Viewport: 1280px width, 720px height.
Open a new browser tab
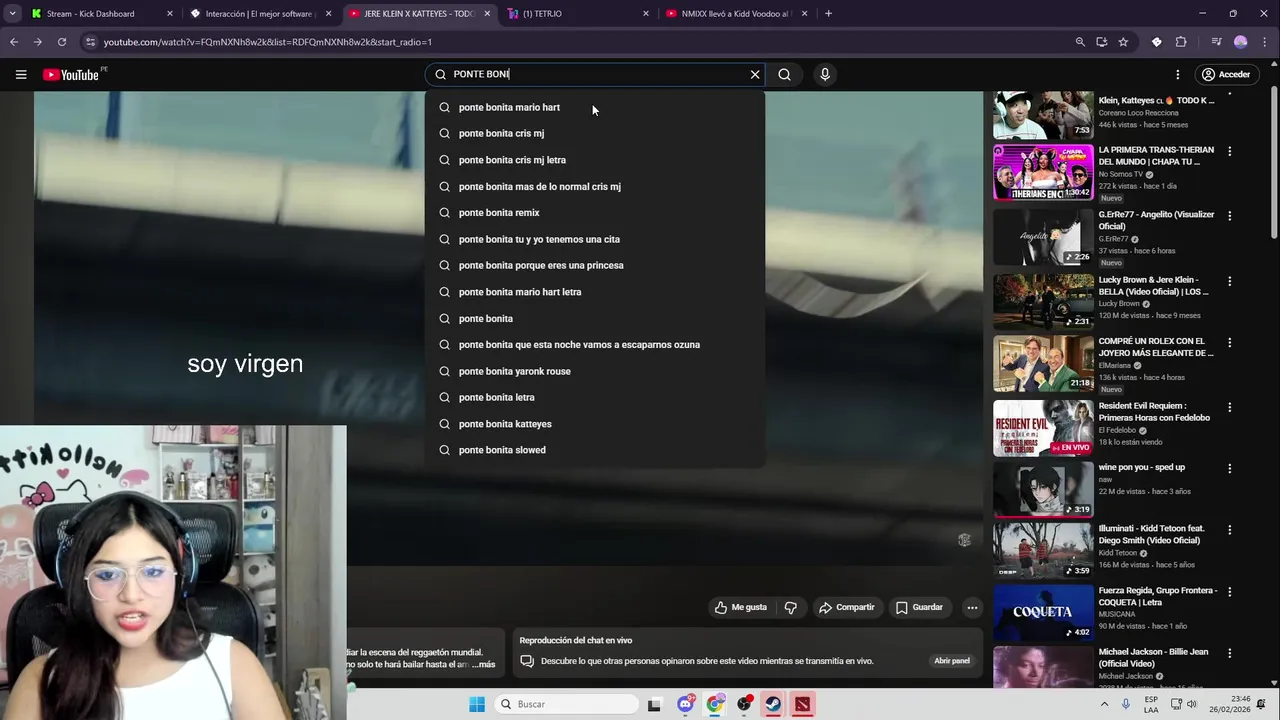click(x=828, y=14)
